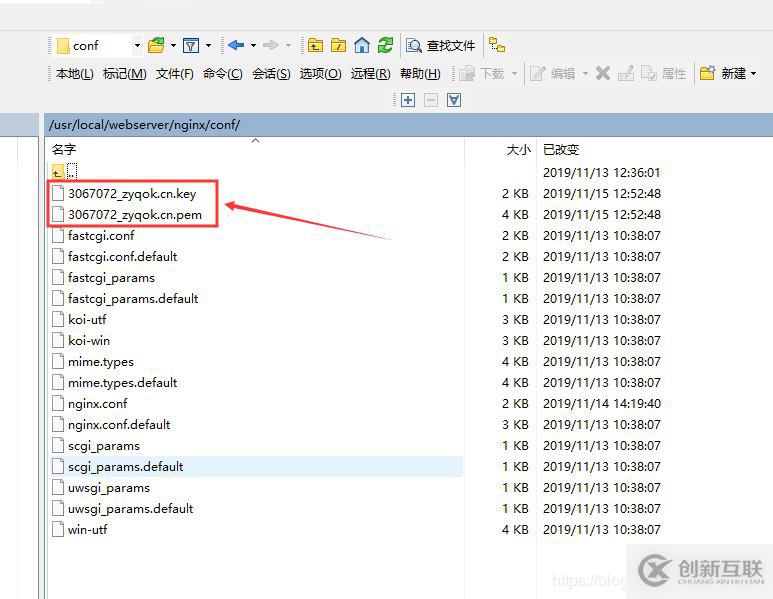Click the open directory/bookmark folder icon

tap(156, 45)
